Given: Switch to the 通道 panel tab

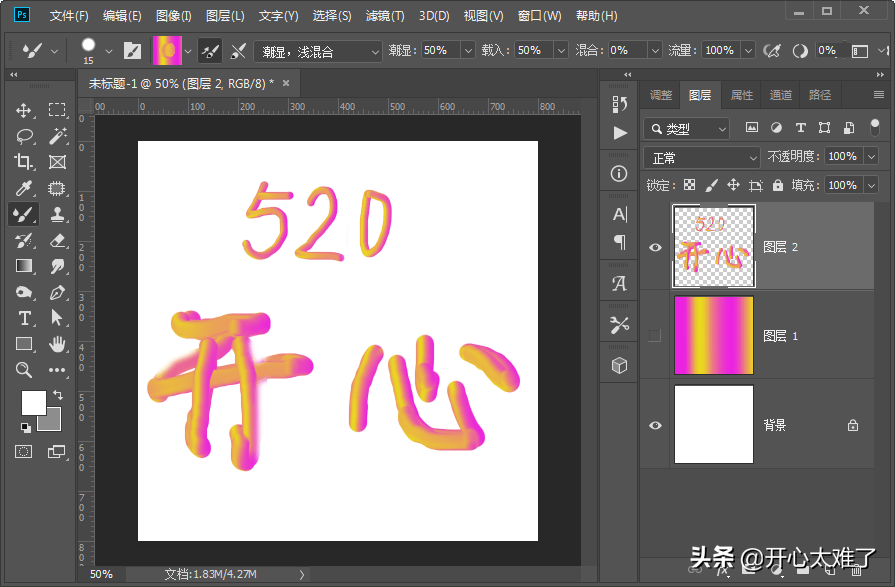Looking at the screenshot, I should tap(780, 94).
